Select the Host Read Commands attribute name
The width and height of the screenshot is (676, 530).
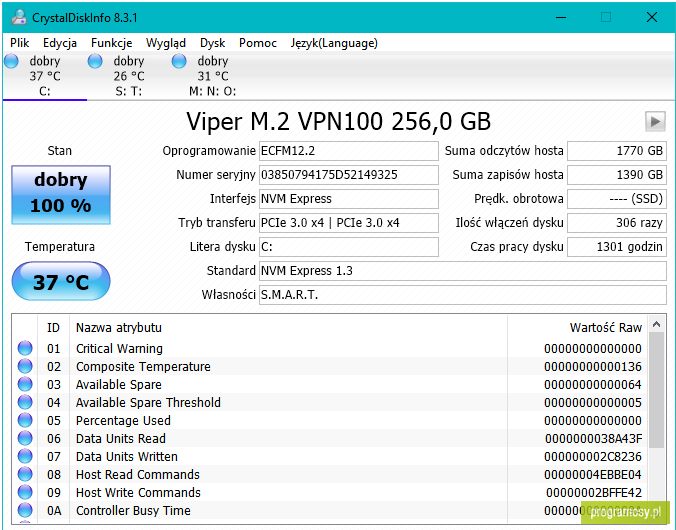tap(138, 474)
